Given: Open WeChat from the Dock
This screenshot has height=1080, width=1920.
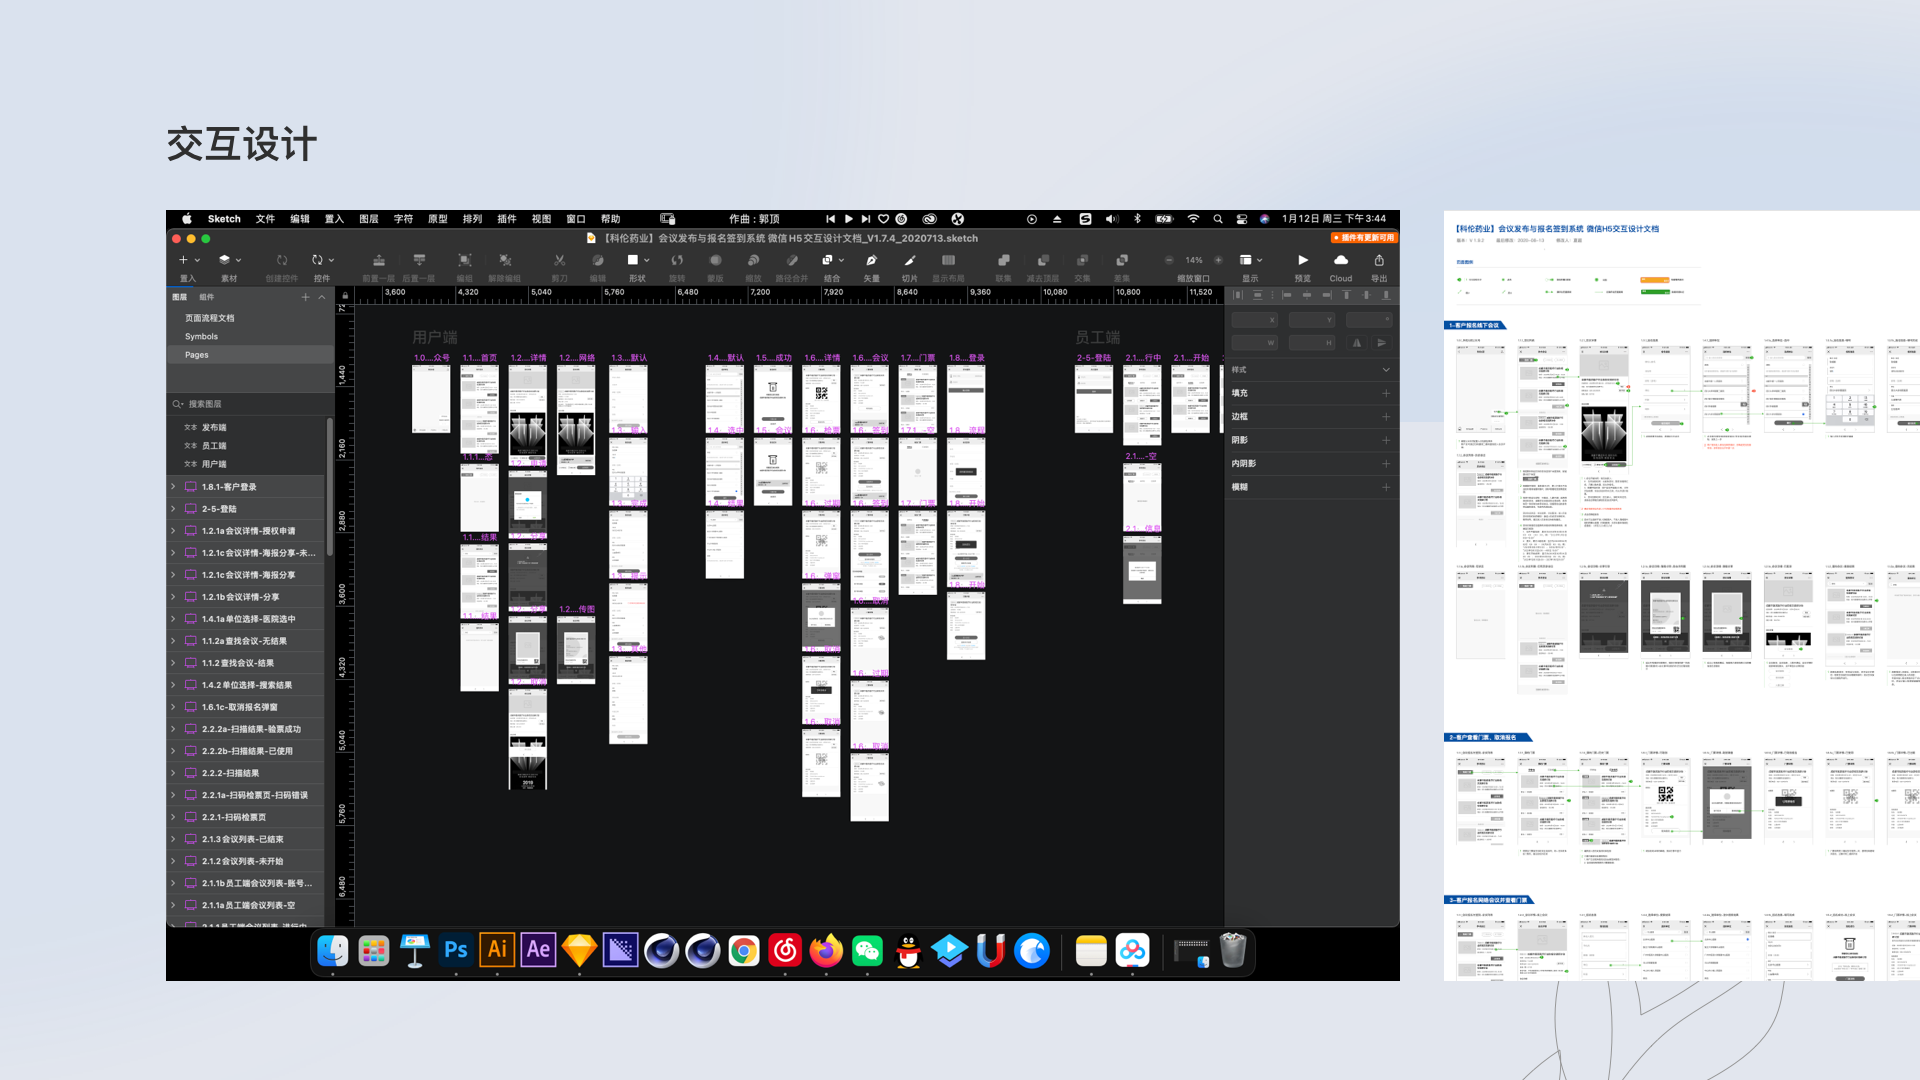Looking at the screenshot, I should click(867, 950).
